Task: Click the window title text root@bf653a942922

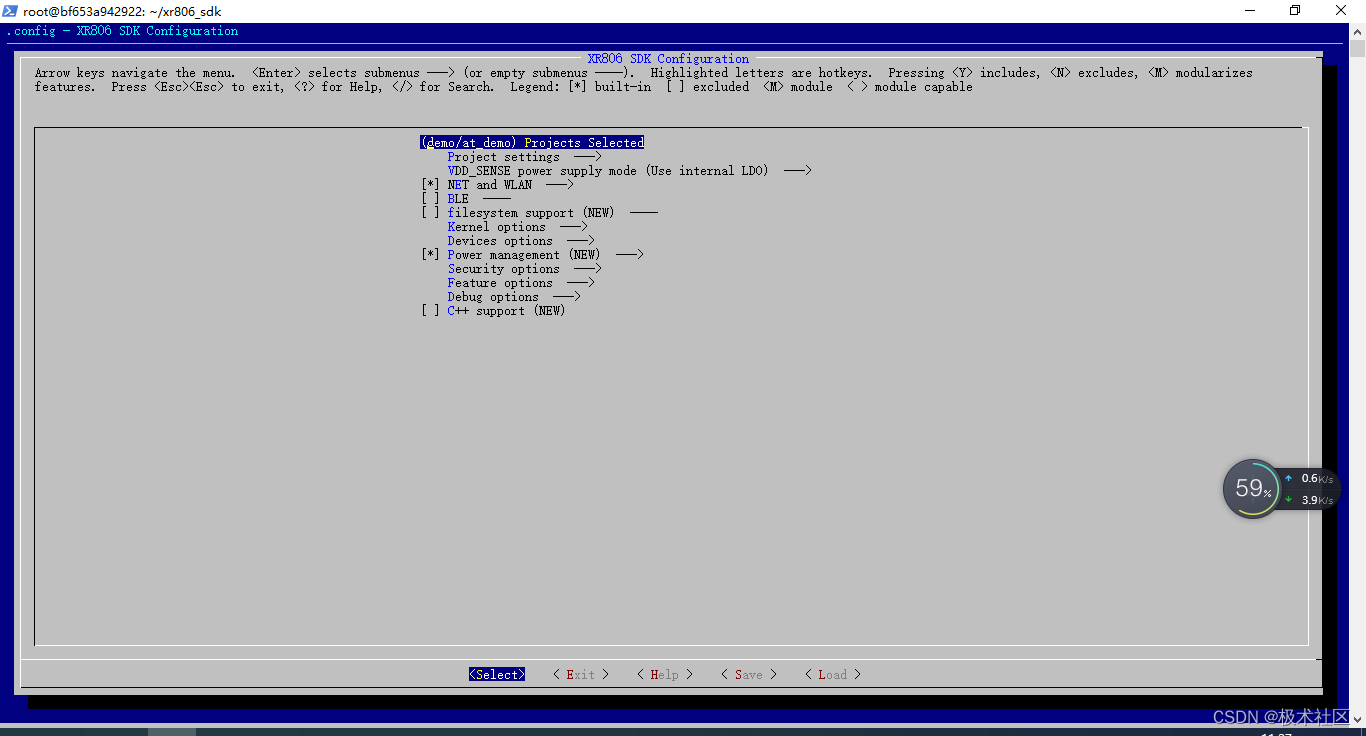Action: [122, 11]
